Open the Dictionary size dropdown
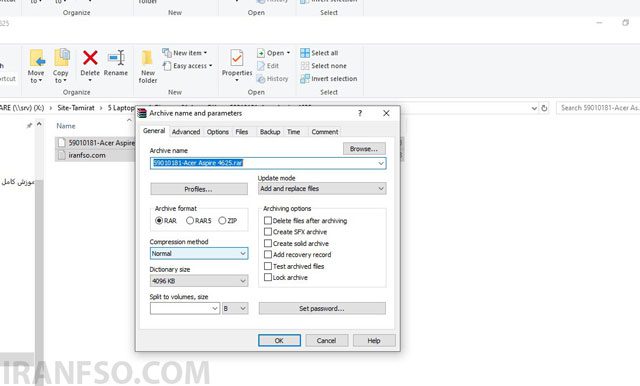 pyautogui.click(x=199, y=281)
